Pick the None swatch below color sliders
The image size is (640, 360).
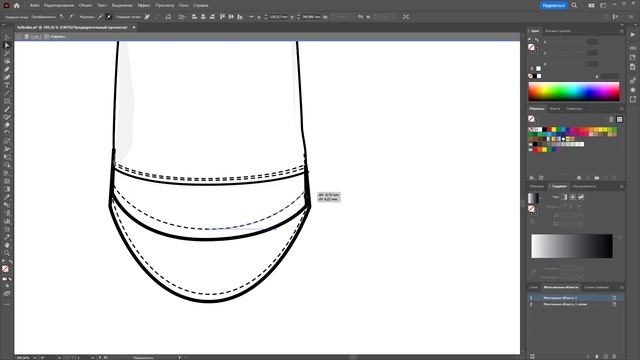(x=530, y=76)
